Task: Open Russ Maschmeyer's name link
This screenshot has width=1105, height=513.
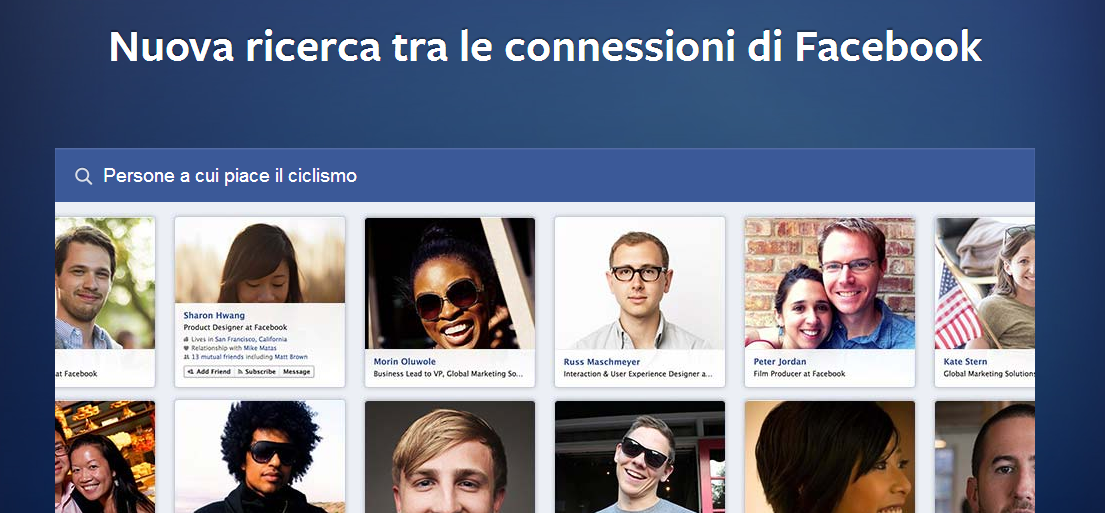Action: coord(602,362)
